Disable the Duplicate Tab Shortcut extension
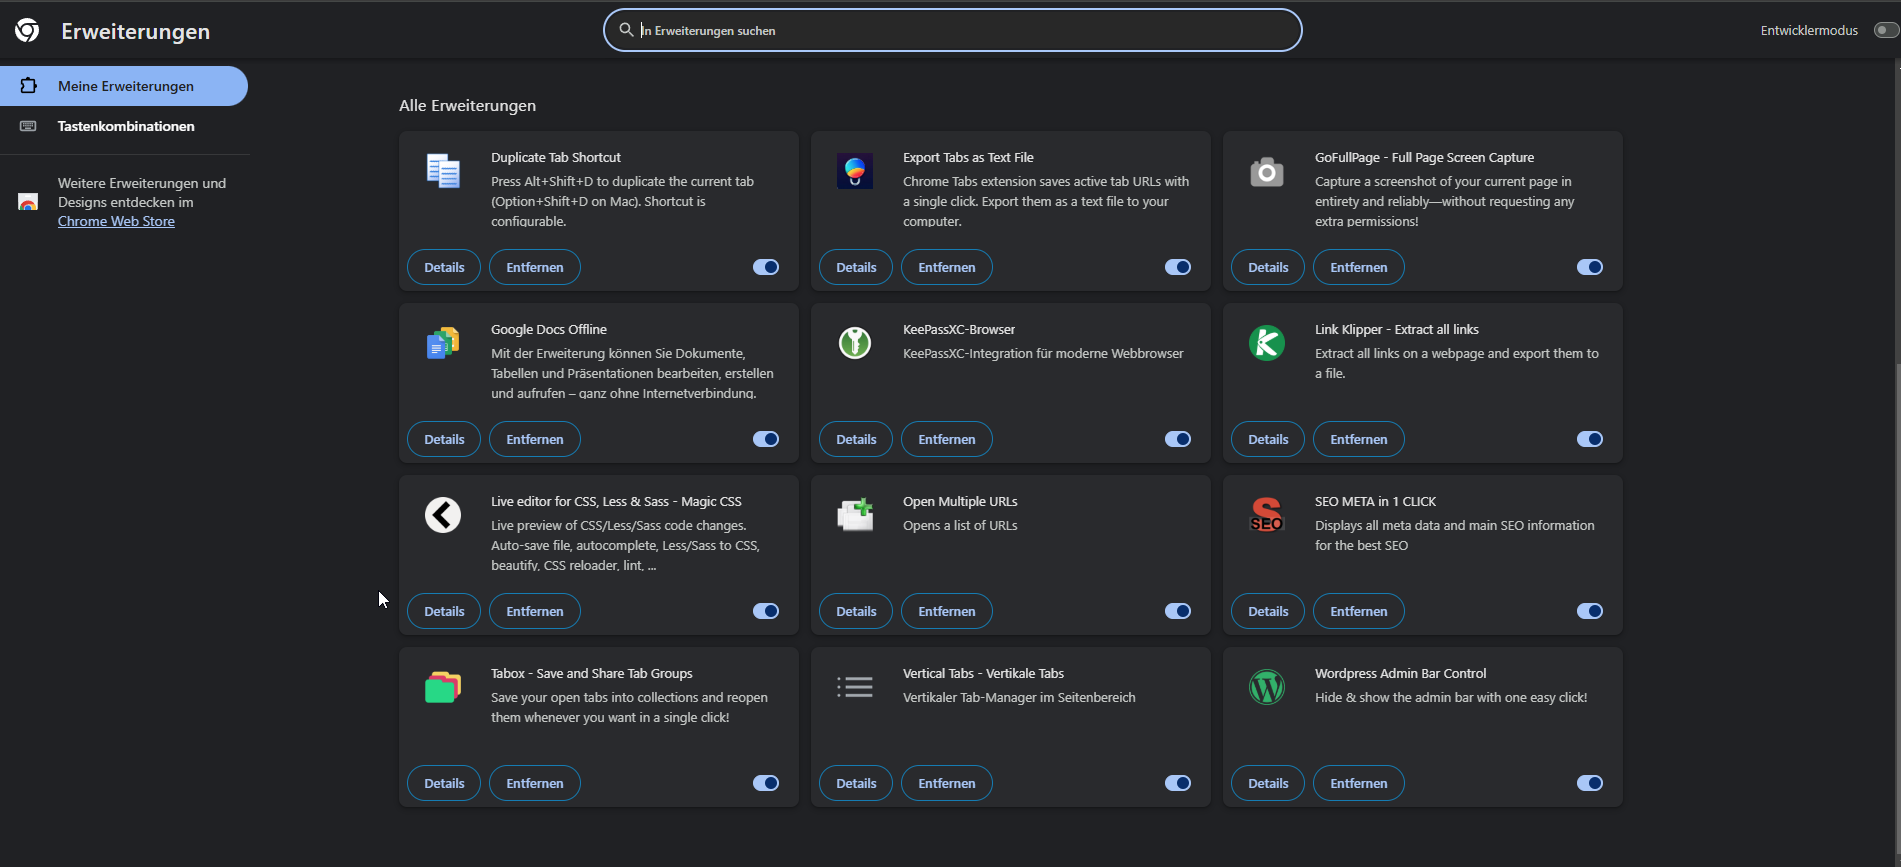This screenshot has height=867, width=1901. click(766, 267)
